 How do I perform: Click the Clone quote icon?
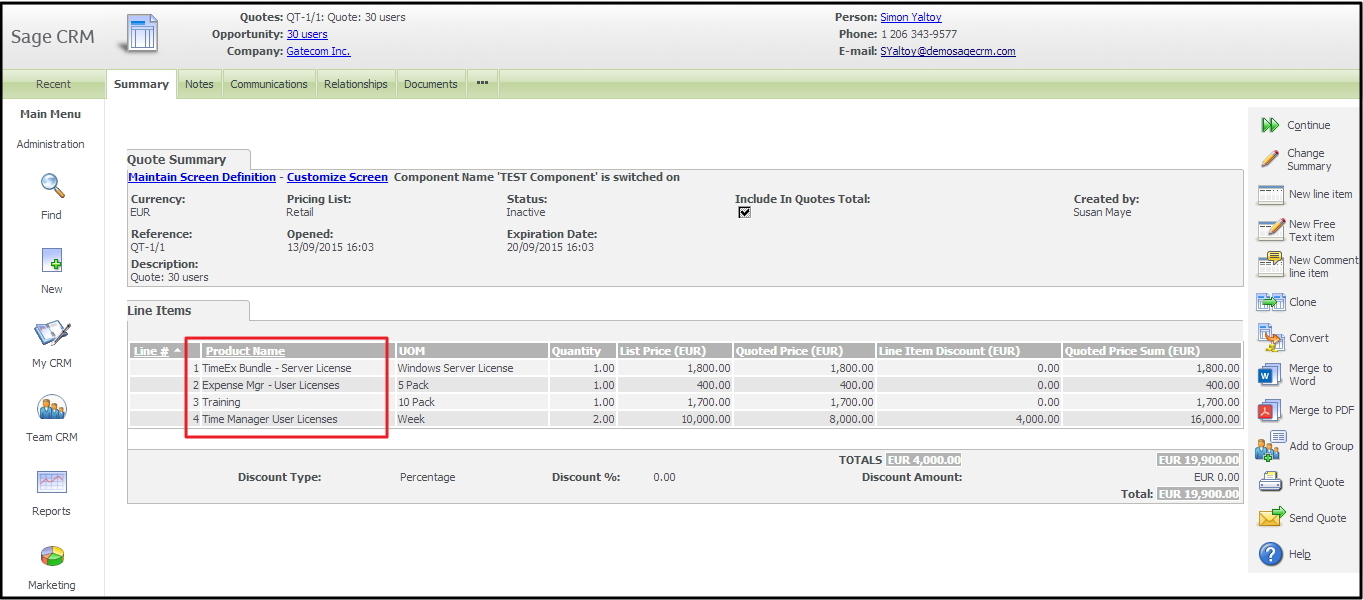coord(1270,302)
